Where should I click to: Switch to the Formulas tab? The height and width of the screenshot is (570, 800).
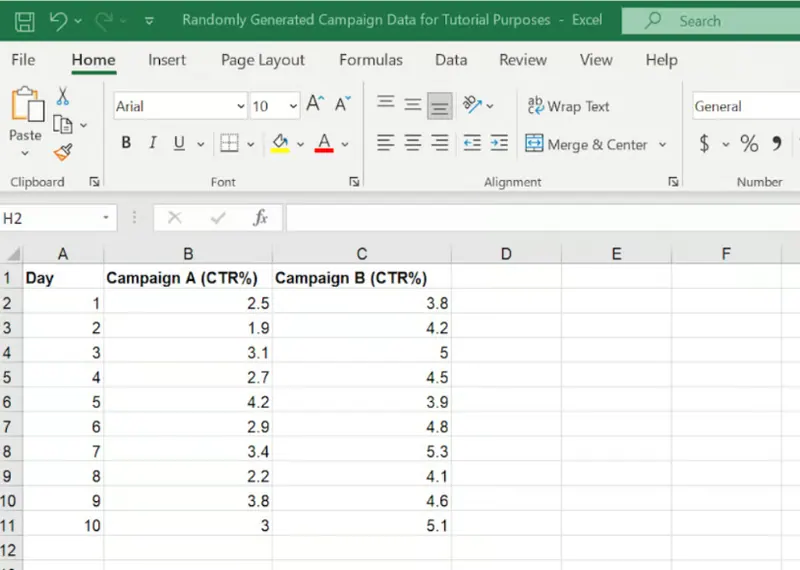tap(371, 60)
